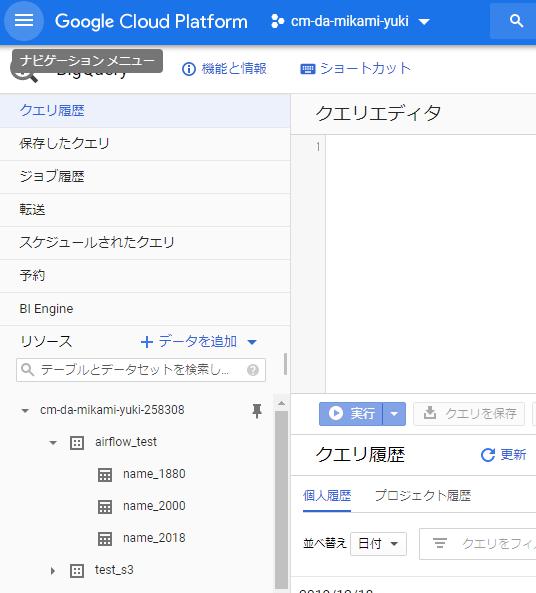Image resolution: width=536 pixels, height=593 pixels.
Task: Collapse the cm-da-mikami-yuki-258308 project node
Action: (25, 410)
